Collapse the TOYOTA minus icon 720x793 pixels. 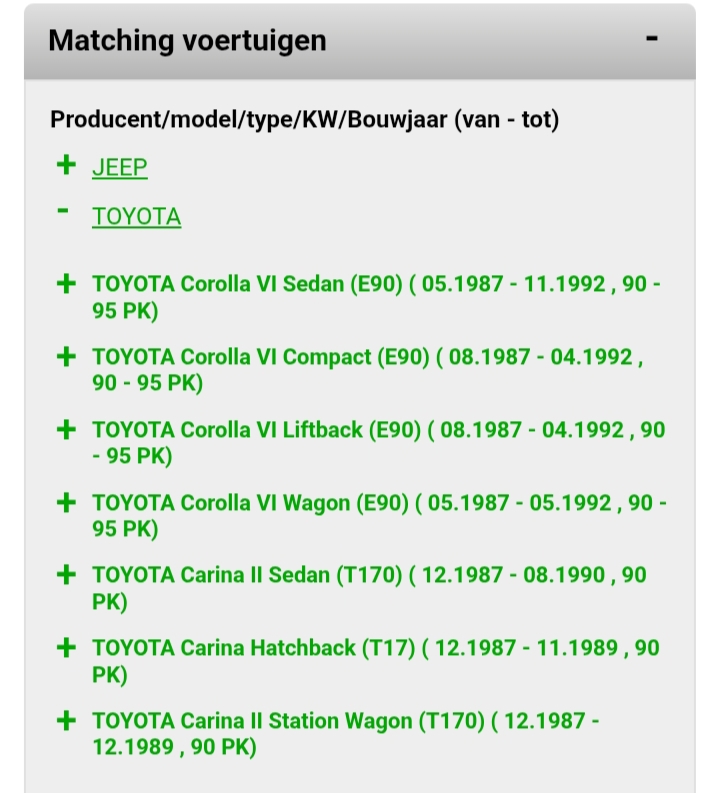click(64, 211)
